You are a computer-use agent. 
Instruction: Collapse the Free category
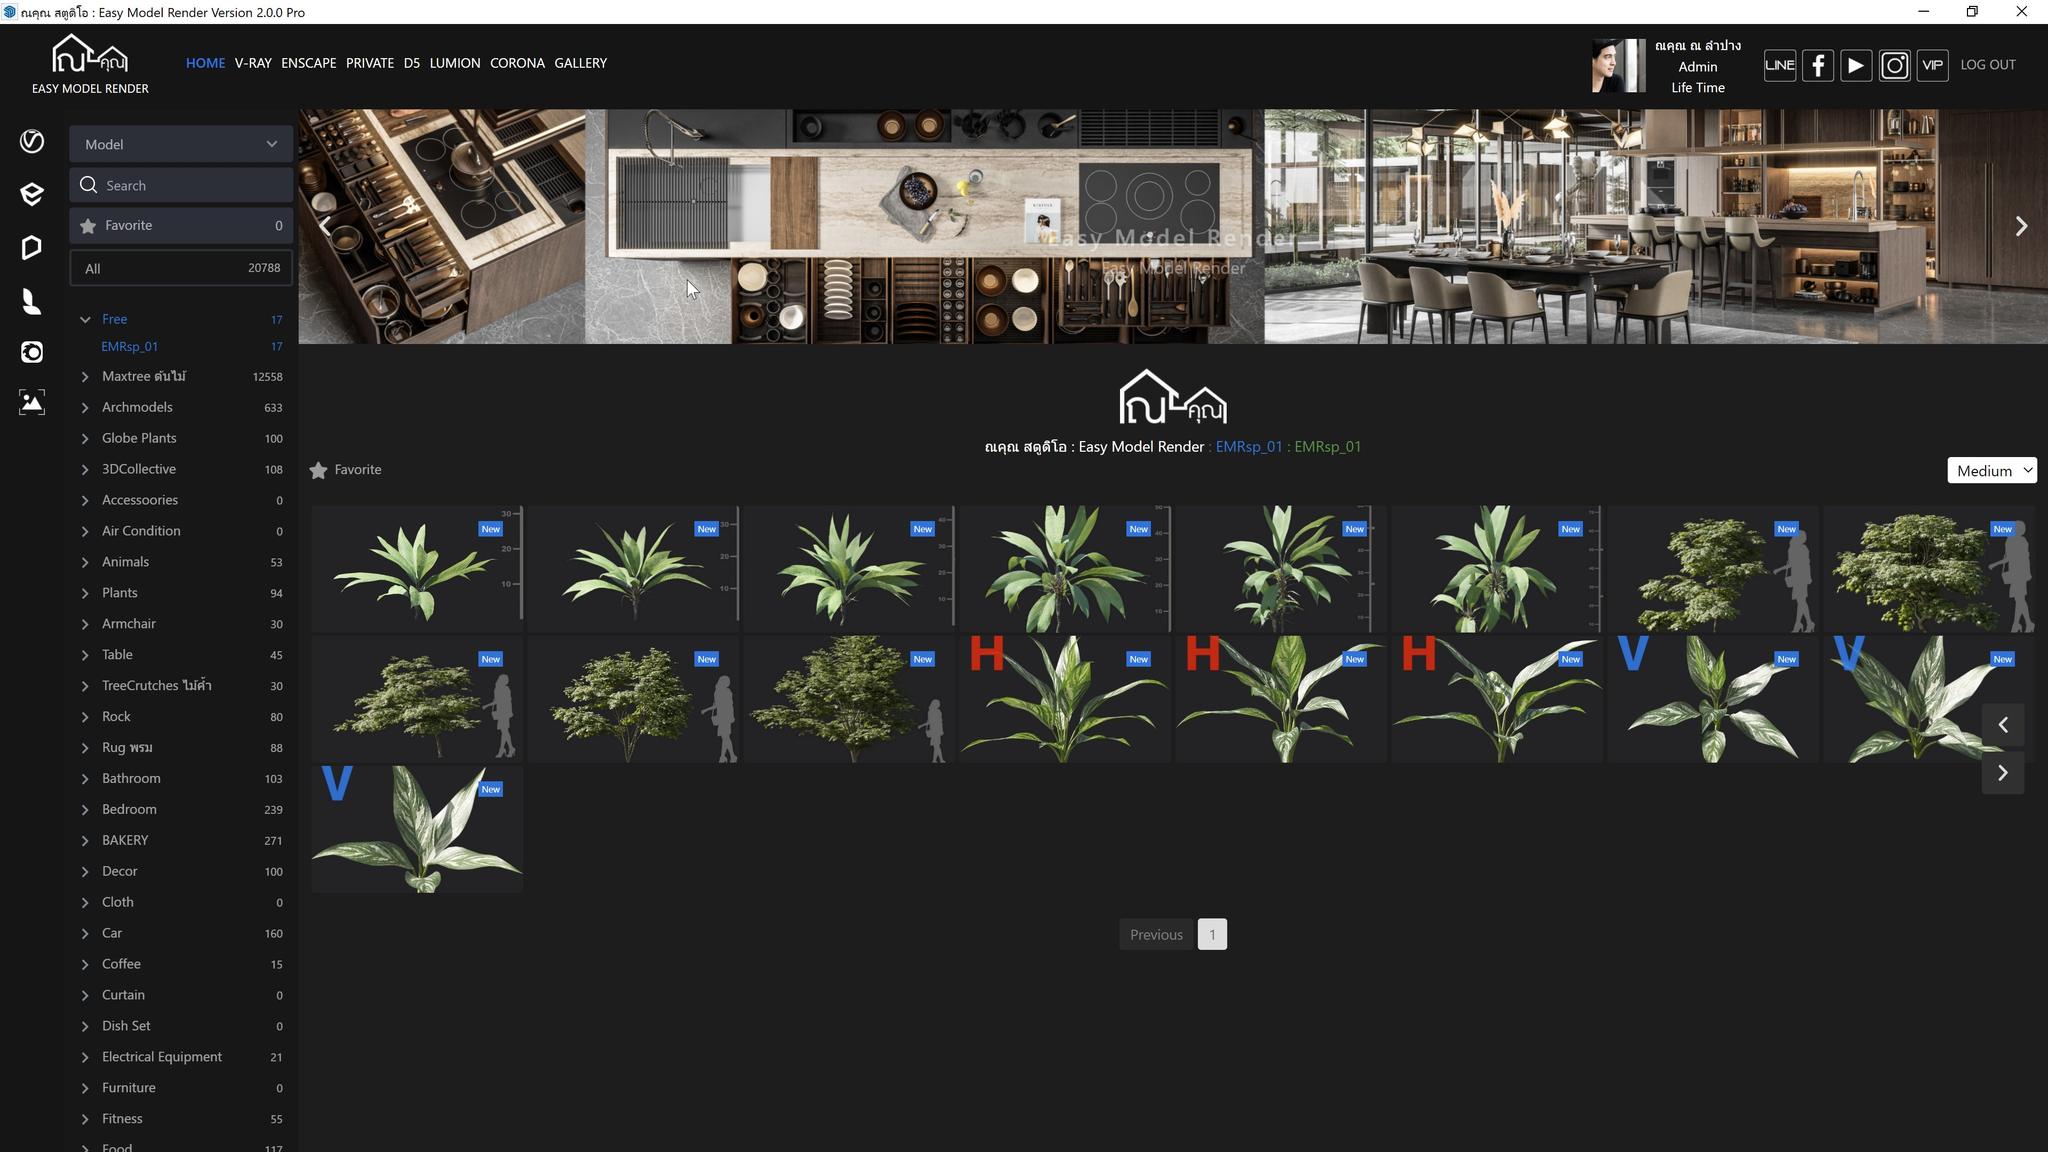click(x=85, y=319)
